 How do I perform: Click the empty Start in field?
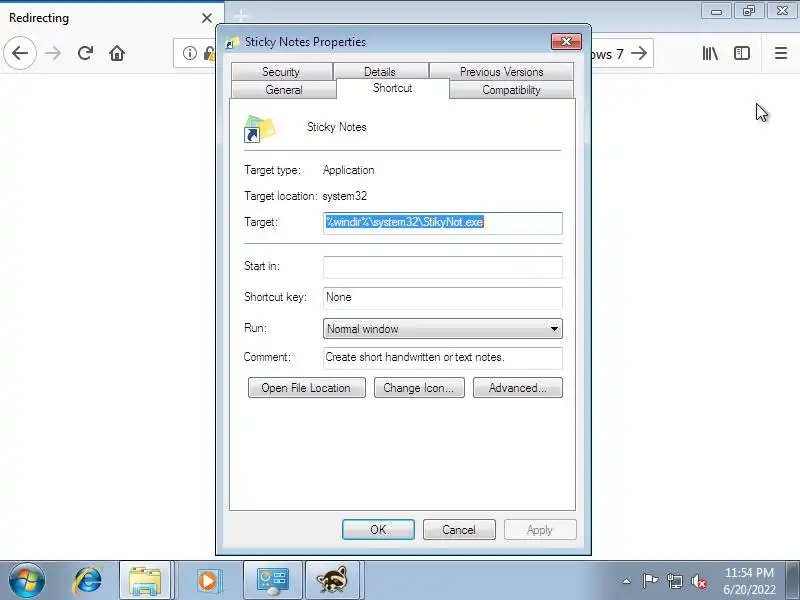point(443,267)
